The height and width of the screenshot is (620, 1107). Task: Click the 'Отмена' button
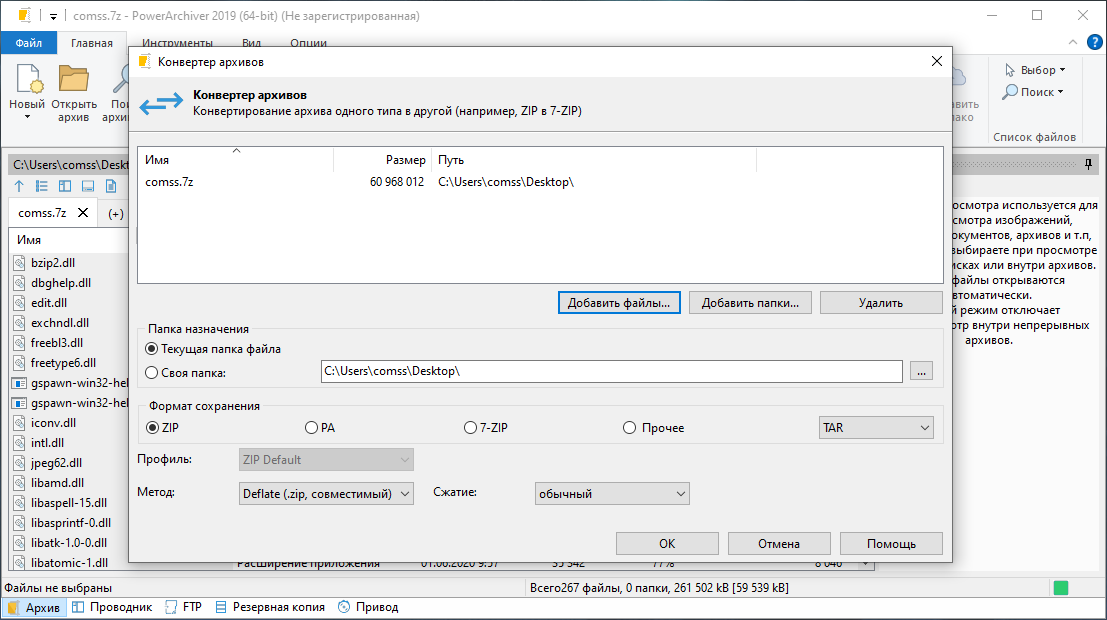tap(779, 544)
